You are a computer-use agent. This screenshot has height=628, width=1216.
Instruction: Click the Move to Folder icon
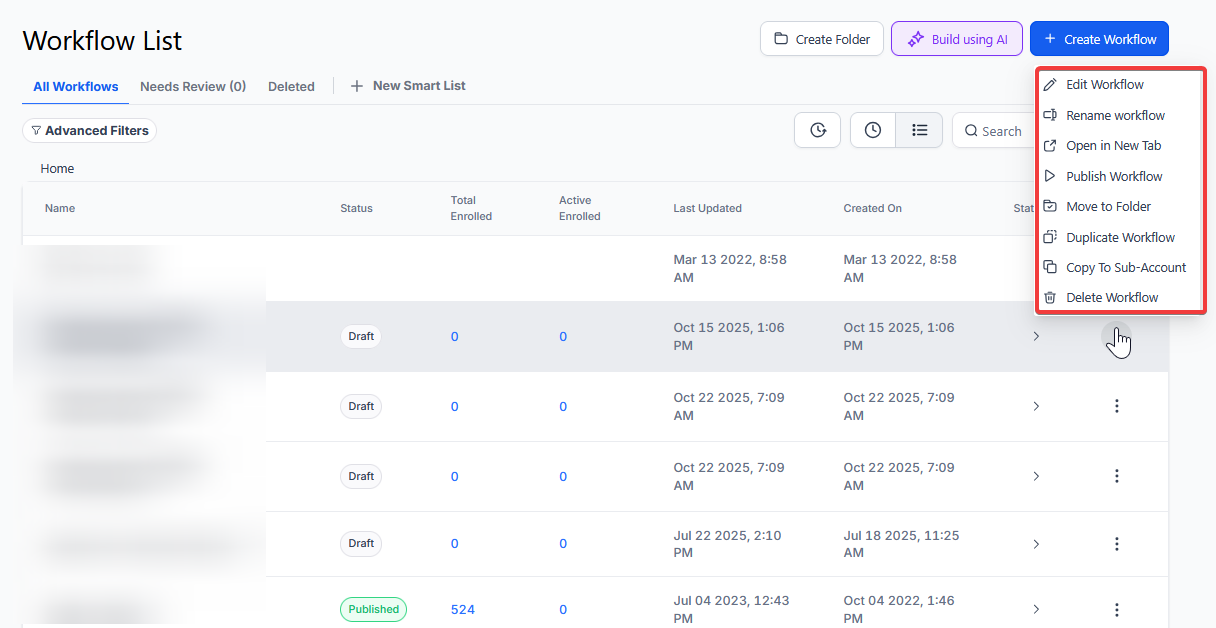(x=1050, y=206)
